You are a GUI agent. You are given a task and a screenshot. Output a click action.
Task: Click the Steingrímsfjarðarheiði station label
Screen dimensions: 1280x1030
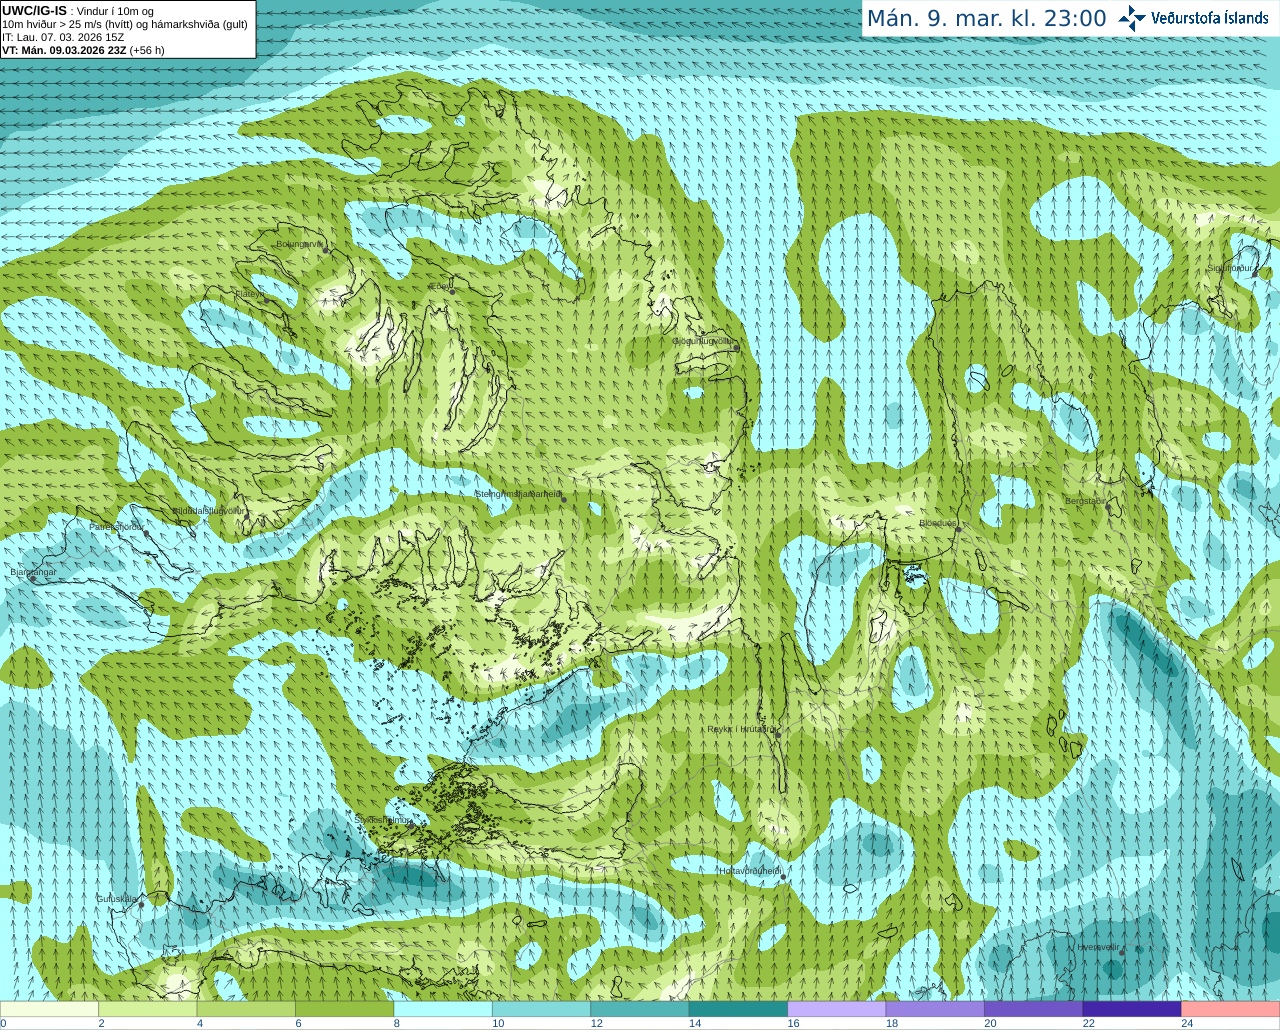tap(517, 493)
